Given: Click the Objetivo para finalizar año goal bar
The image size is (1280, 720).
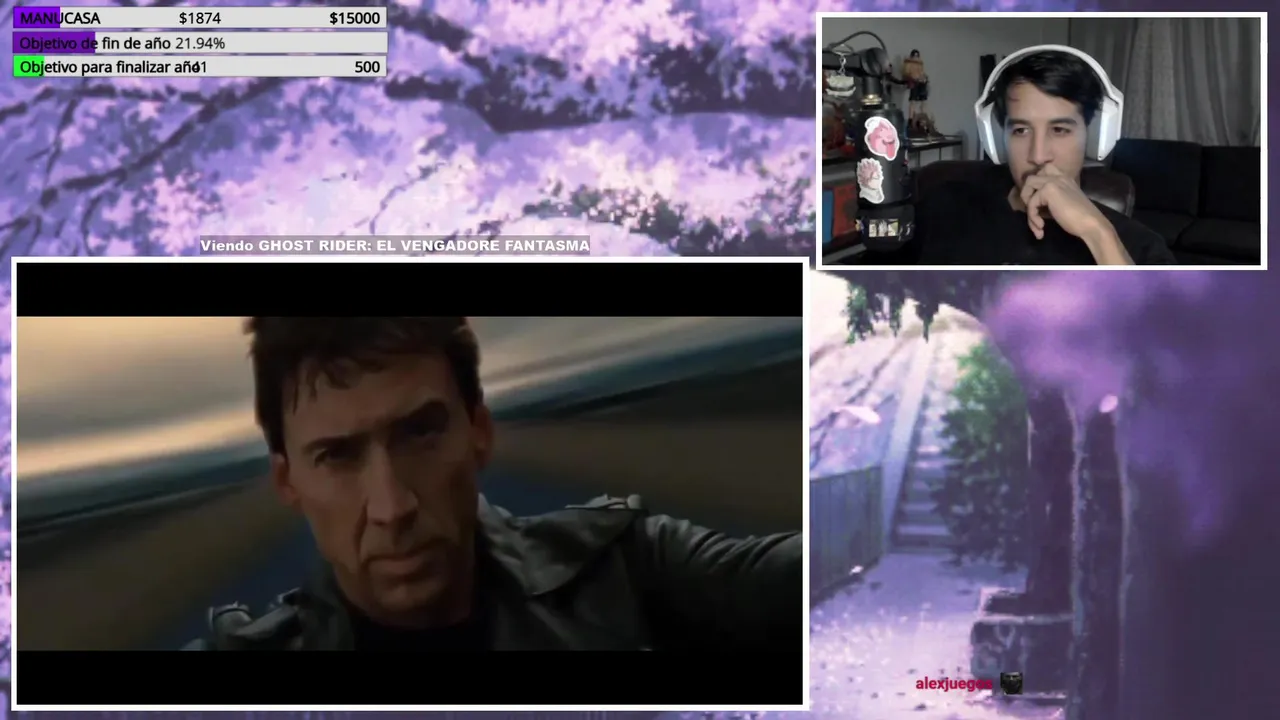Looking at the screenshot, I should [200, 67].
